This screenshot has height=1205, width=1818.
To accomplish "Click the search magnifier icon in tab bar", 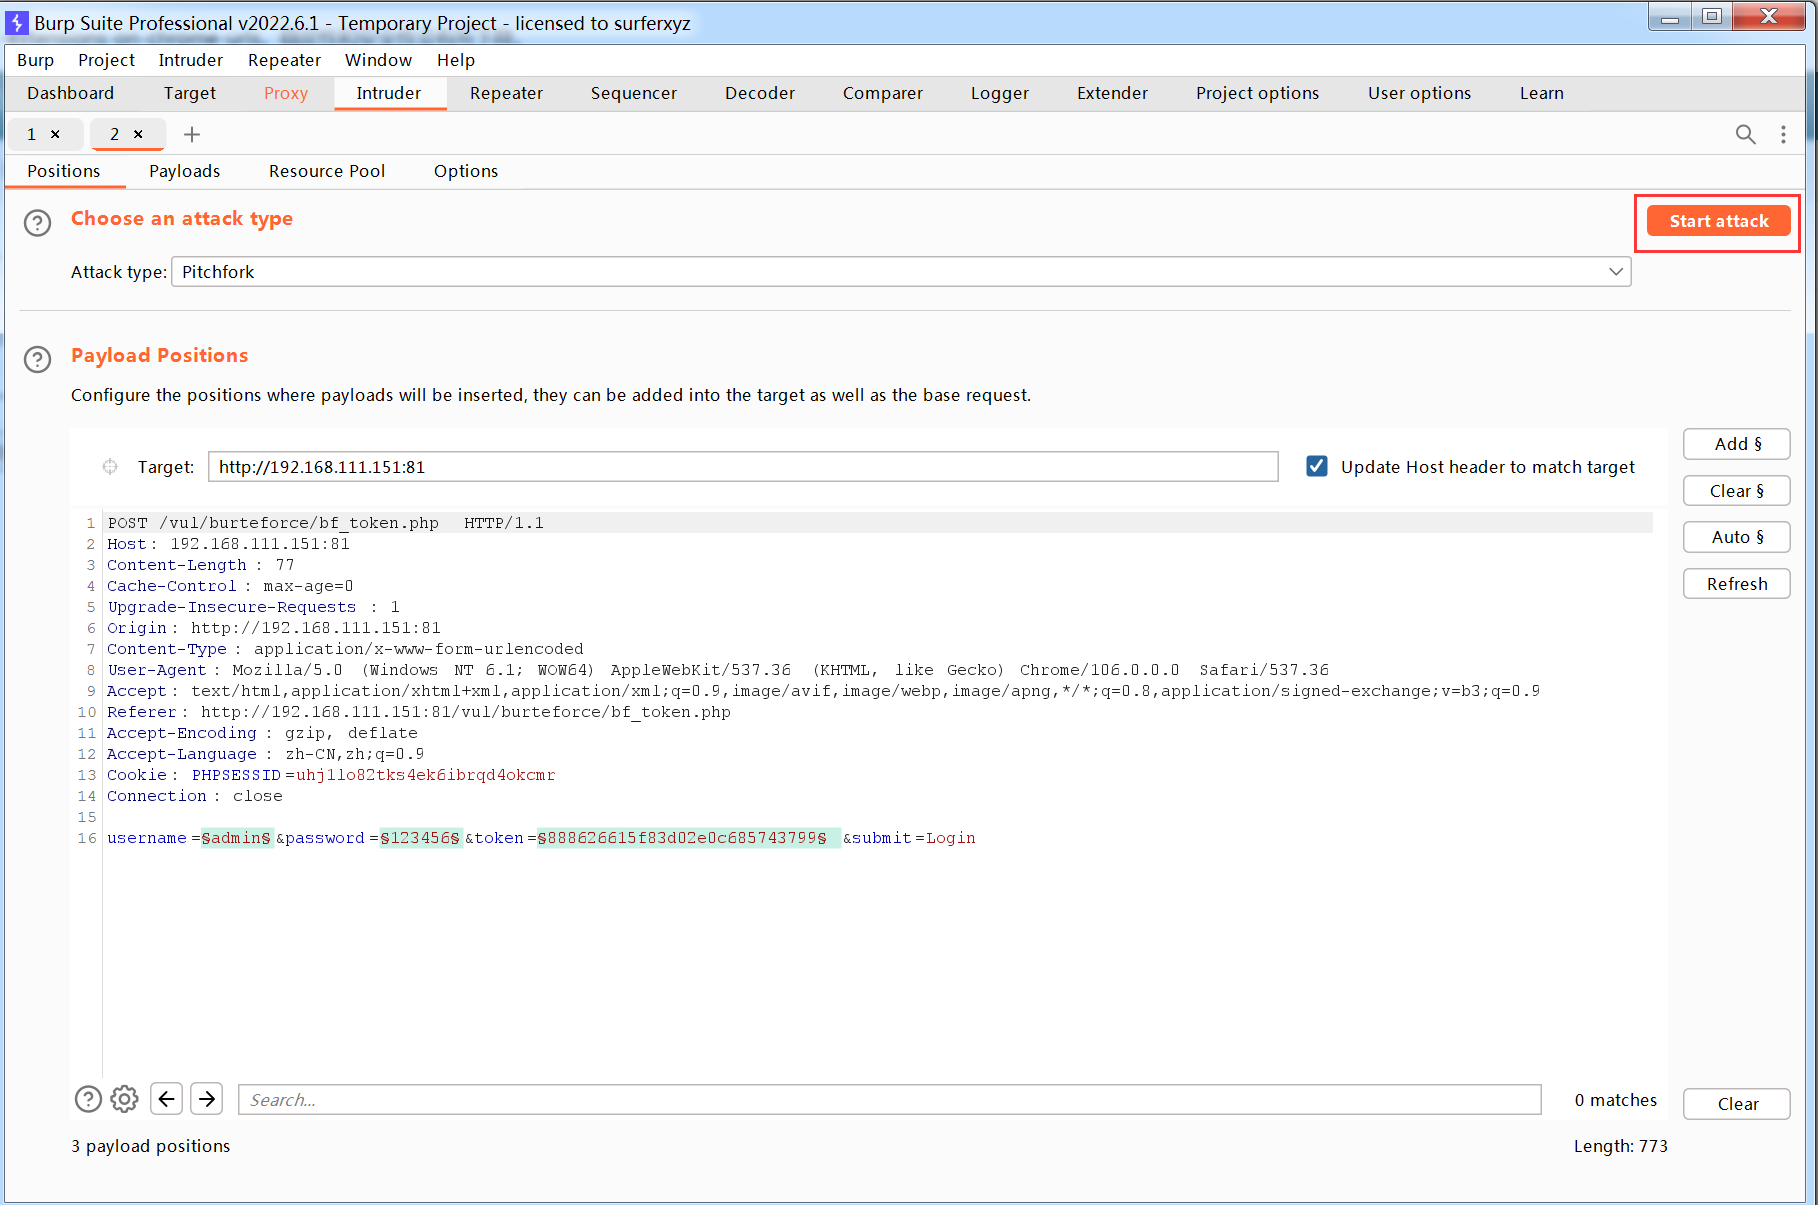I will click(x=1745, y=134).
